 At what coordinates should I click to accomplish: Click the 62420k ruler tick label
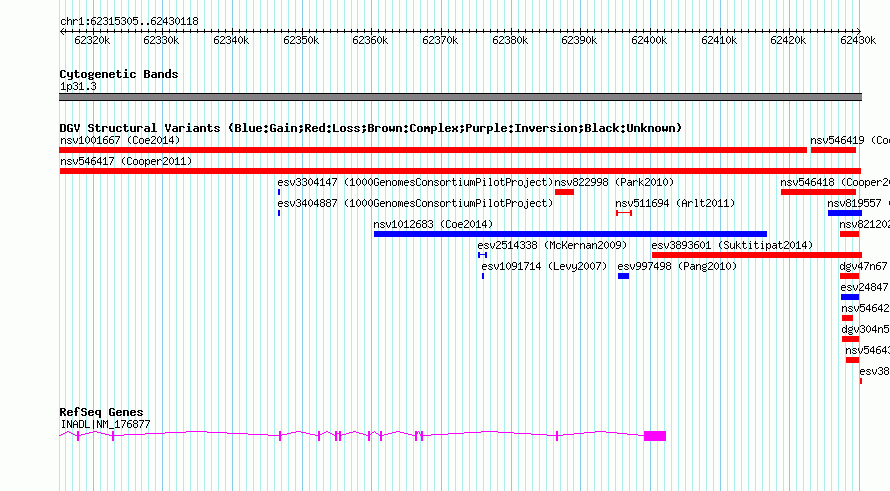[x=788, y=40]
